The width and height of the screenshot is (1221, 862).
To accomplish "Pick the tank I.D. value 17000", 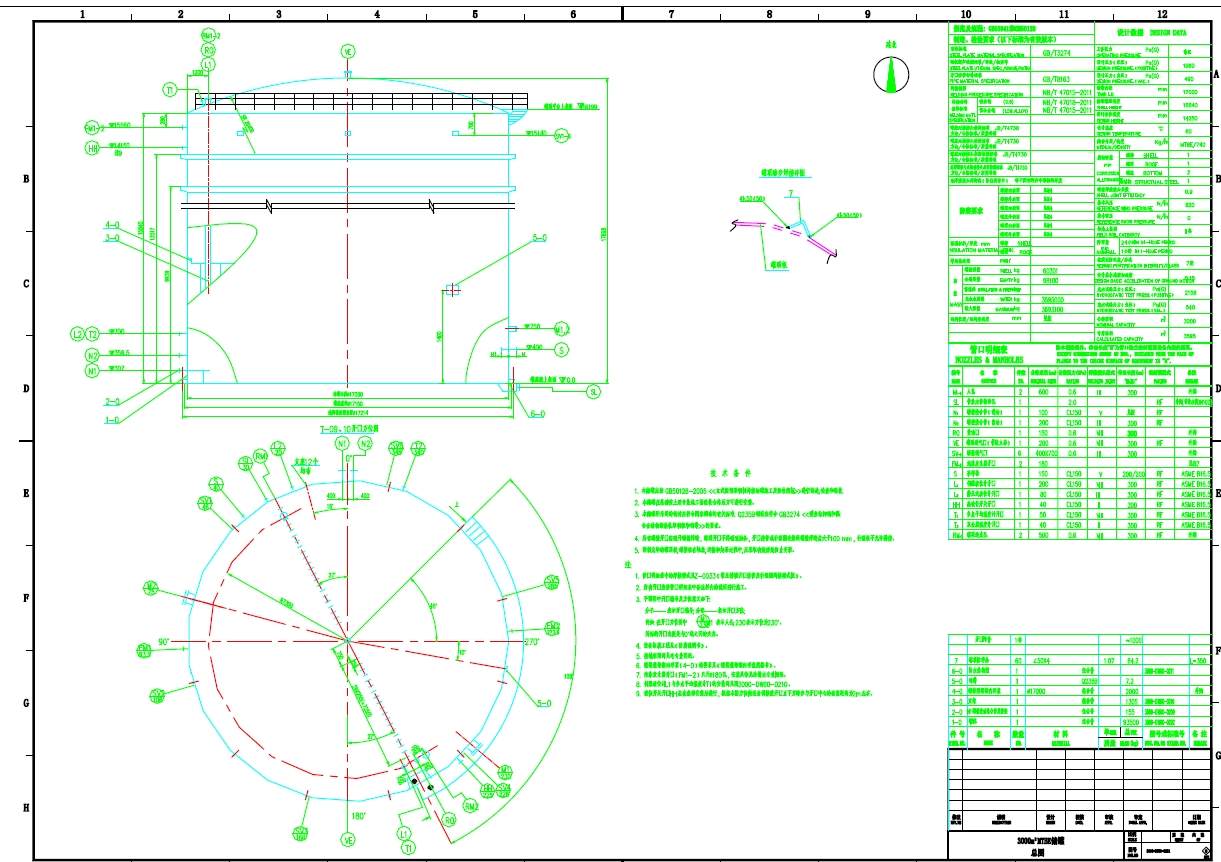I will pyautogui.click(x=1189, y=92).
